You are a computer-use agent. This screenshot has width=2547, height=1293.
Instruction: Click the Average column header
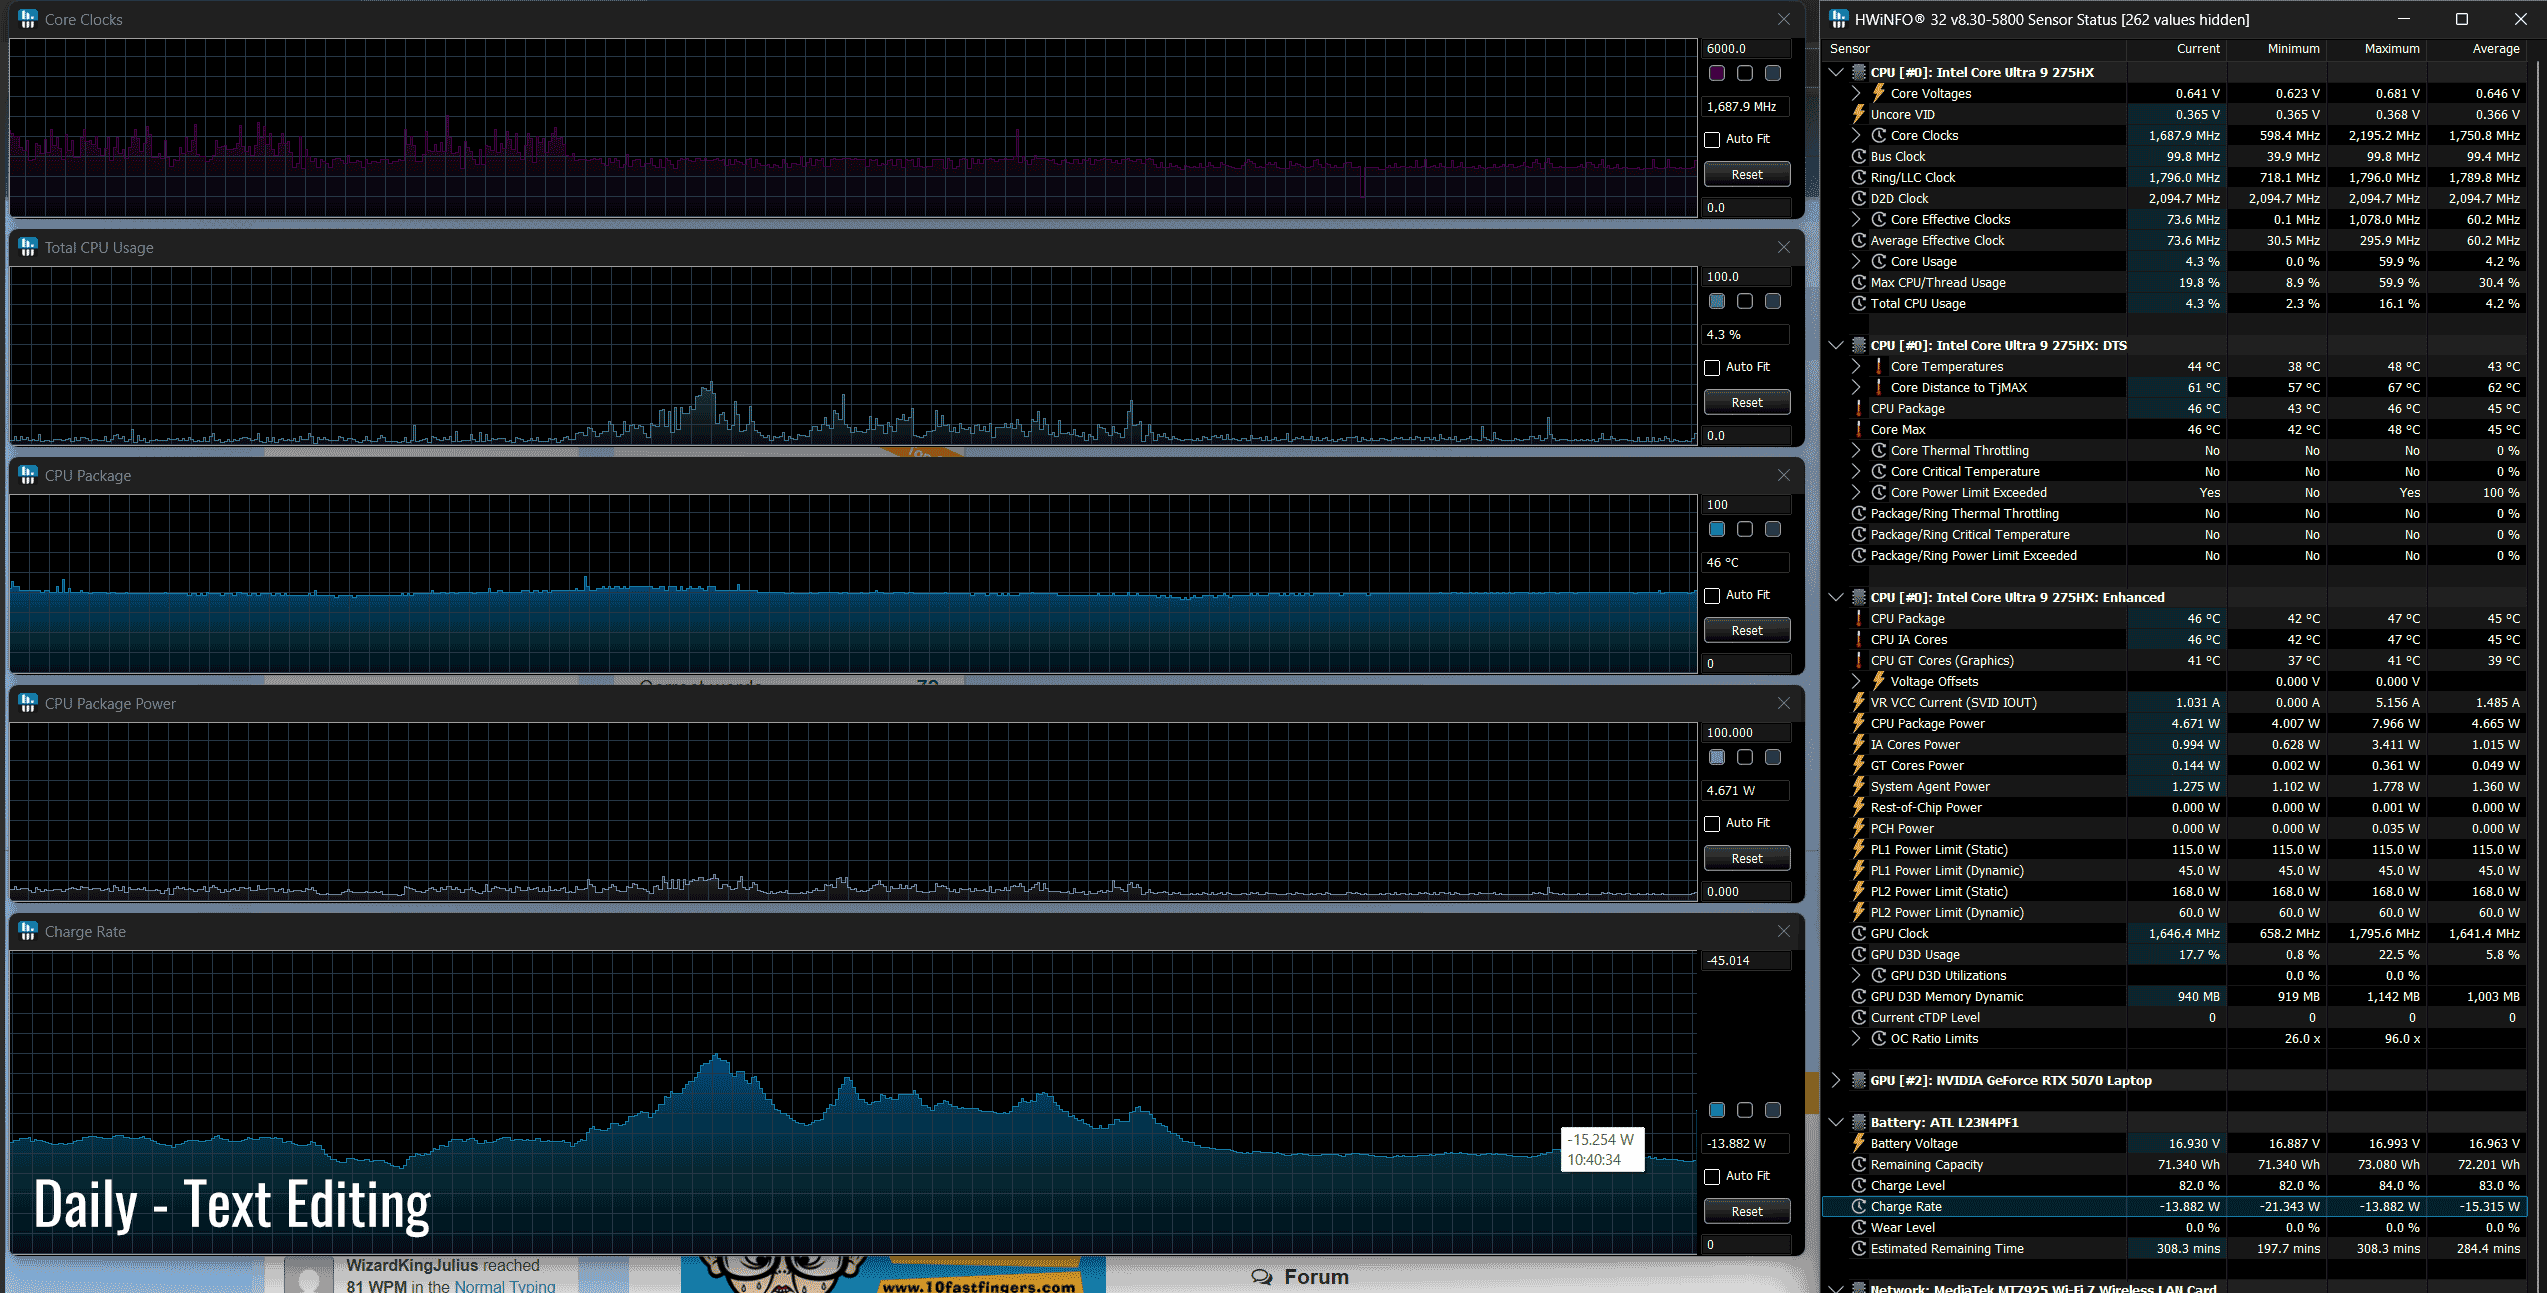[x=2495, y=48]
